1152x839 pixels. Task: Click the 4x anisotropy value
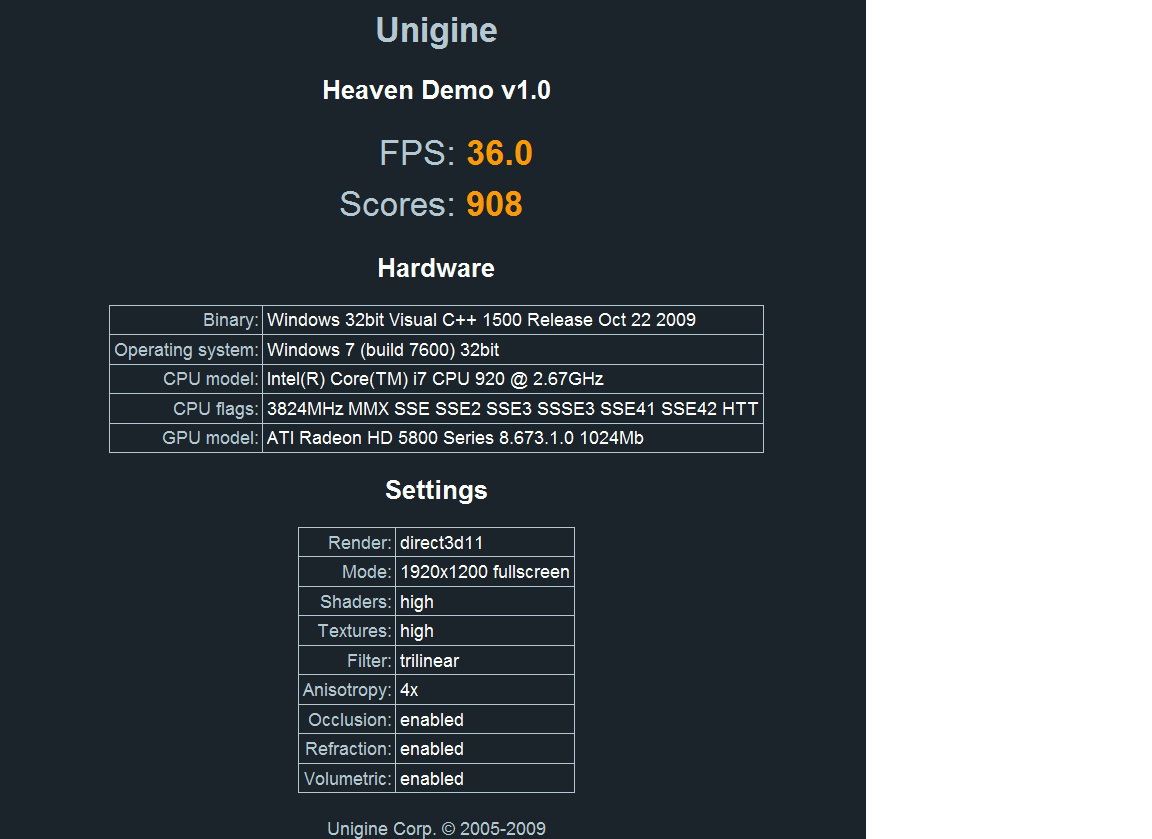485,690
